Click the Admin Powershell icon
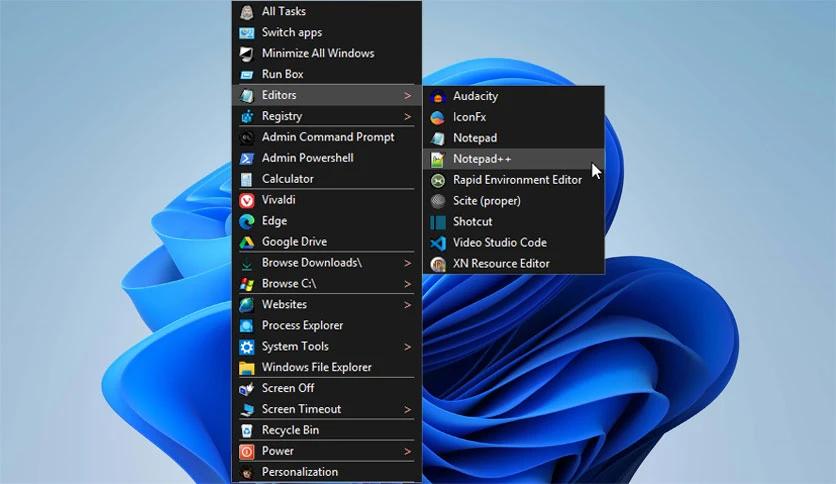 (x=246, y=158)
